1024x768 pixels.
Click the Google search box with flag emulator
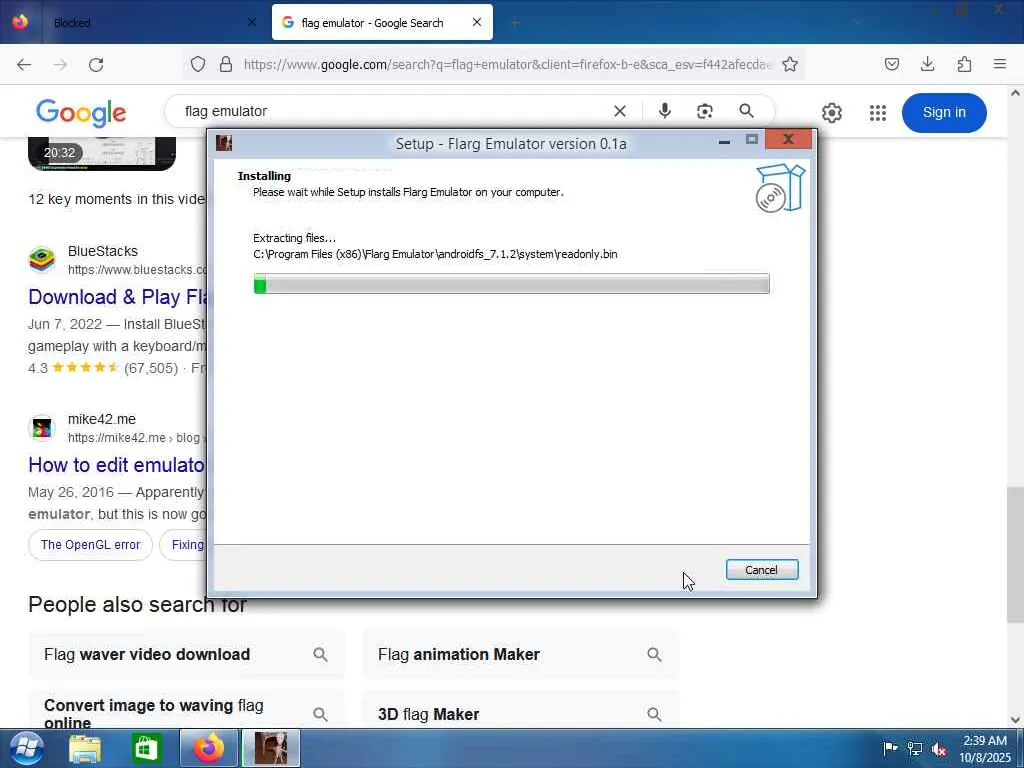pyautogui.click(x=392, y=111)
